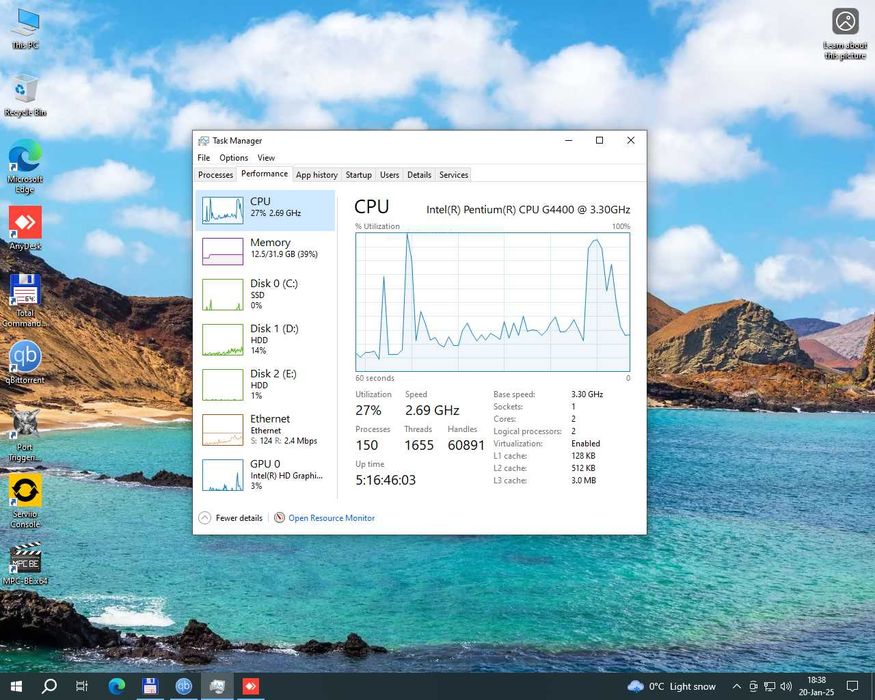Viewport: 875px width, 700px height.
Task: Switch to Edge in taskbar
Action: coord(117,686)
